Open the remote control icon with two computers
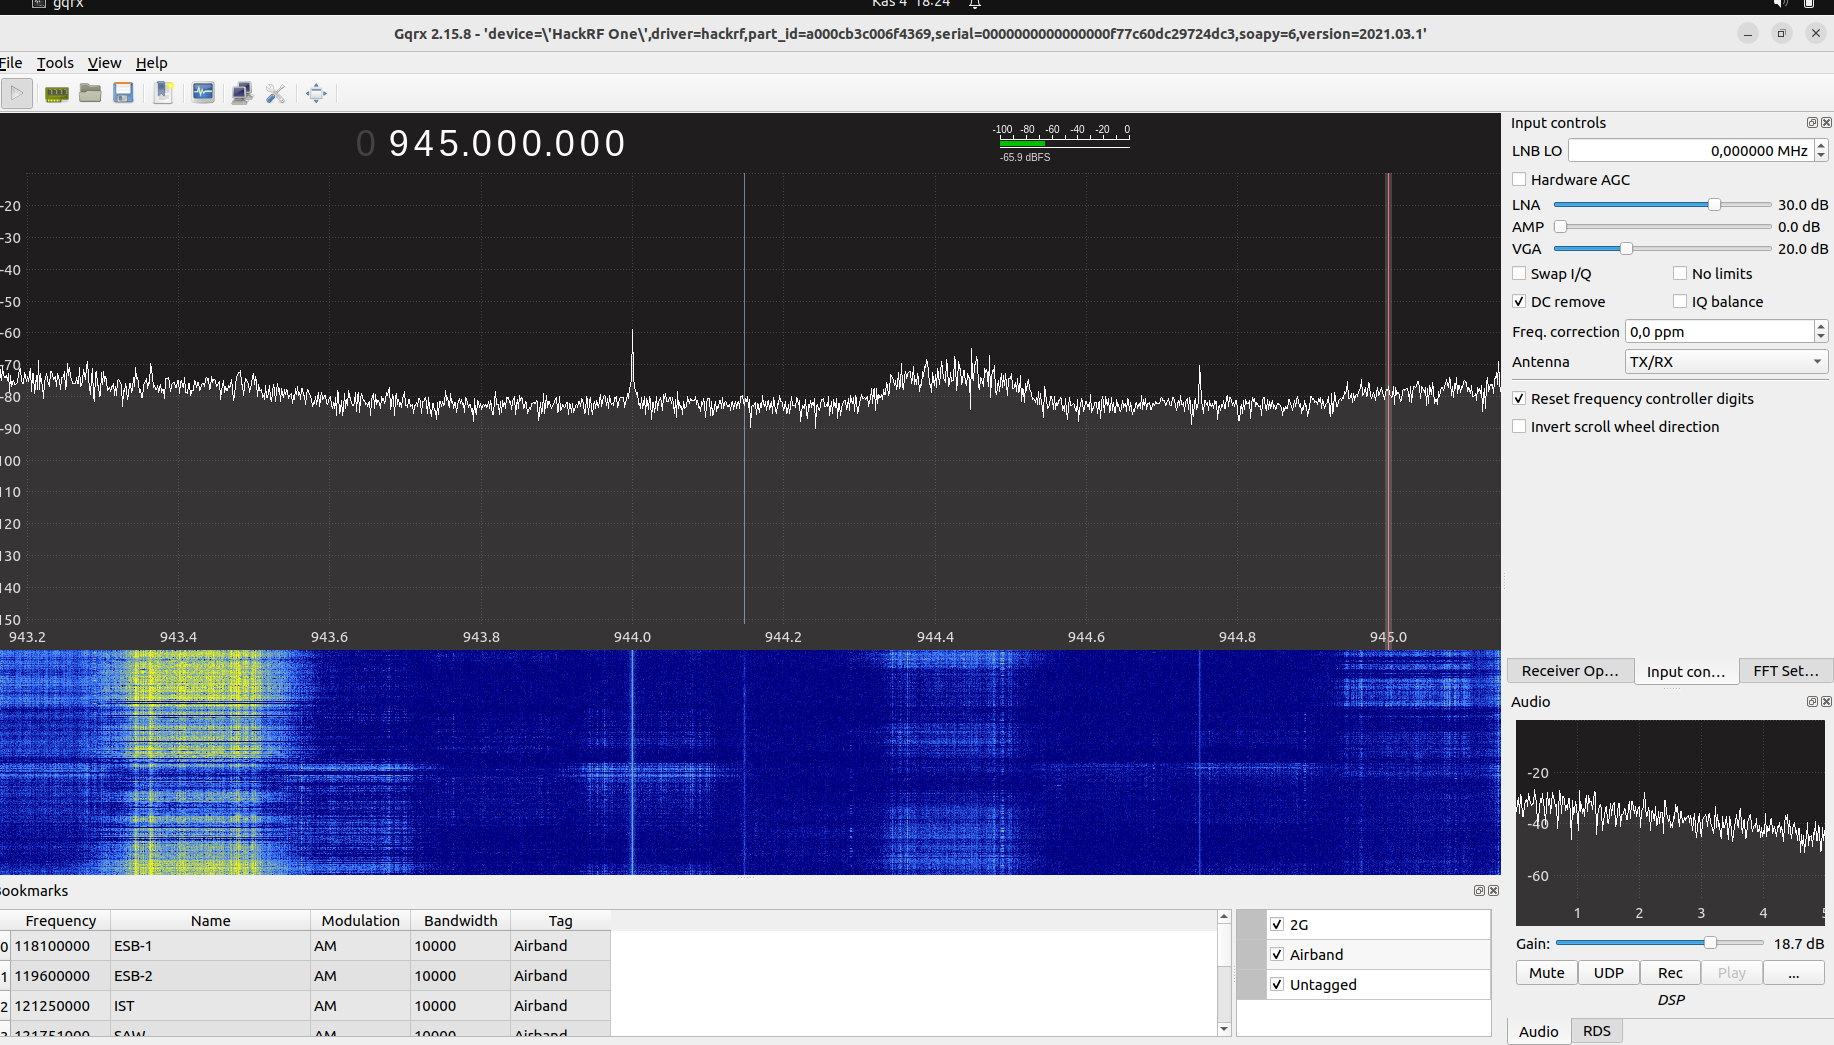This screenshot has width=1834, height=1045. (x=242, y=93)
